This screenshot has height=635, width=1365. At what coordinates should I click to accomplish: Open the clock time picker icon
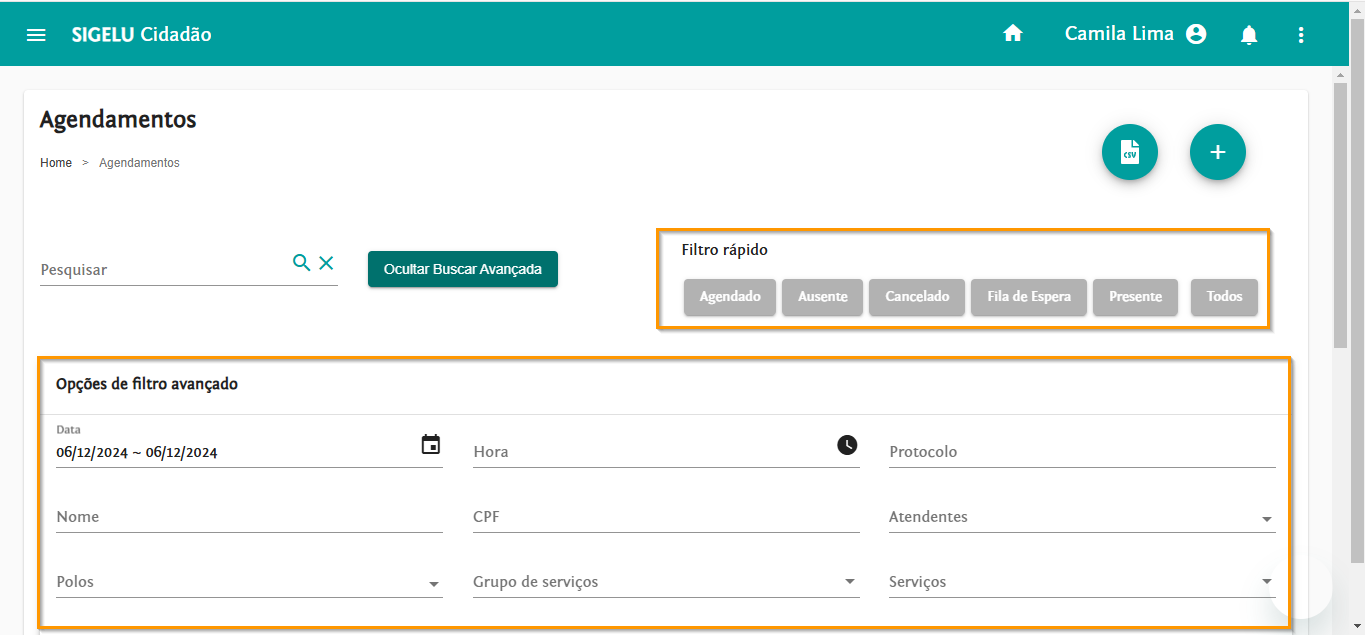pos(847,445)
